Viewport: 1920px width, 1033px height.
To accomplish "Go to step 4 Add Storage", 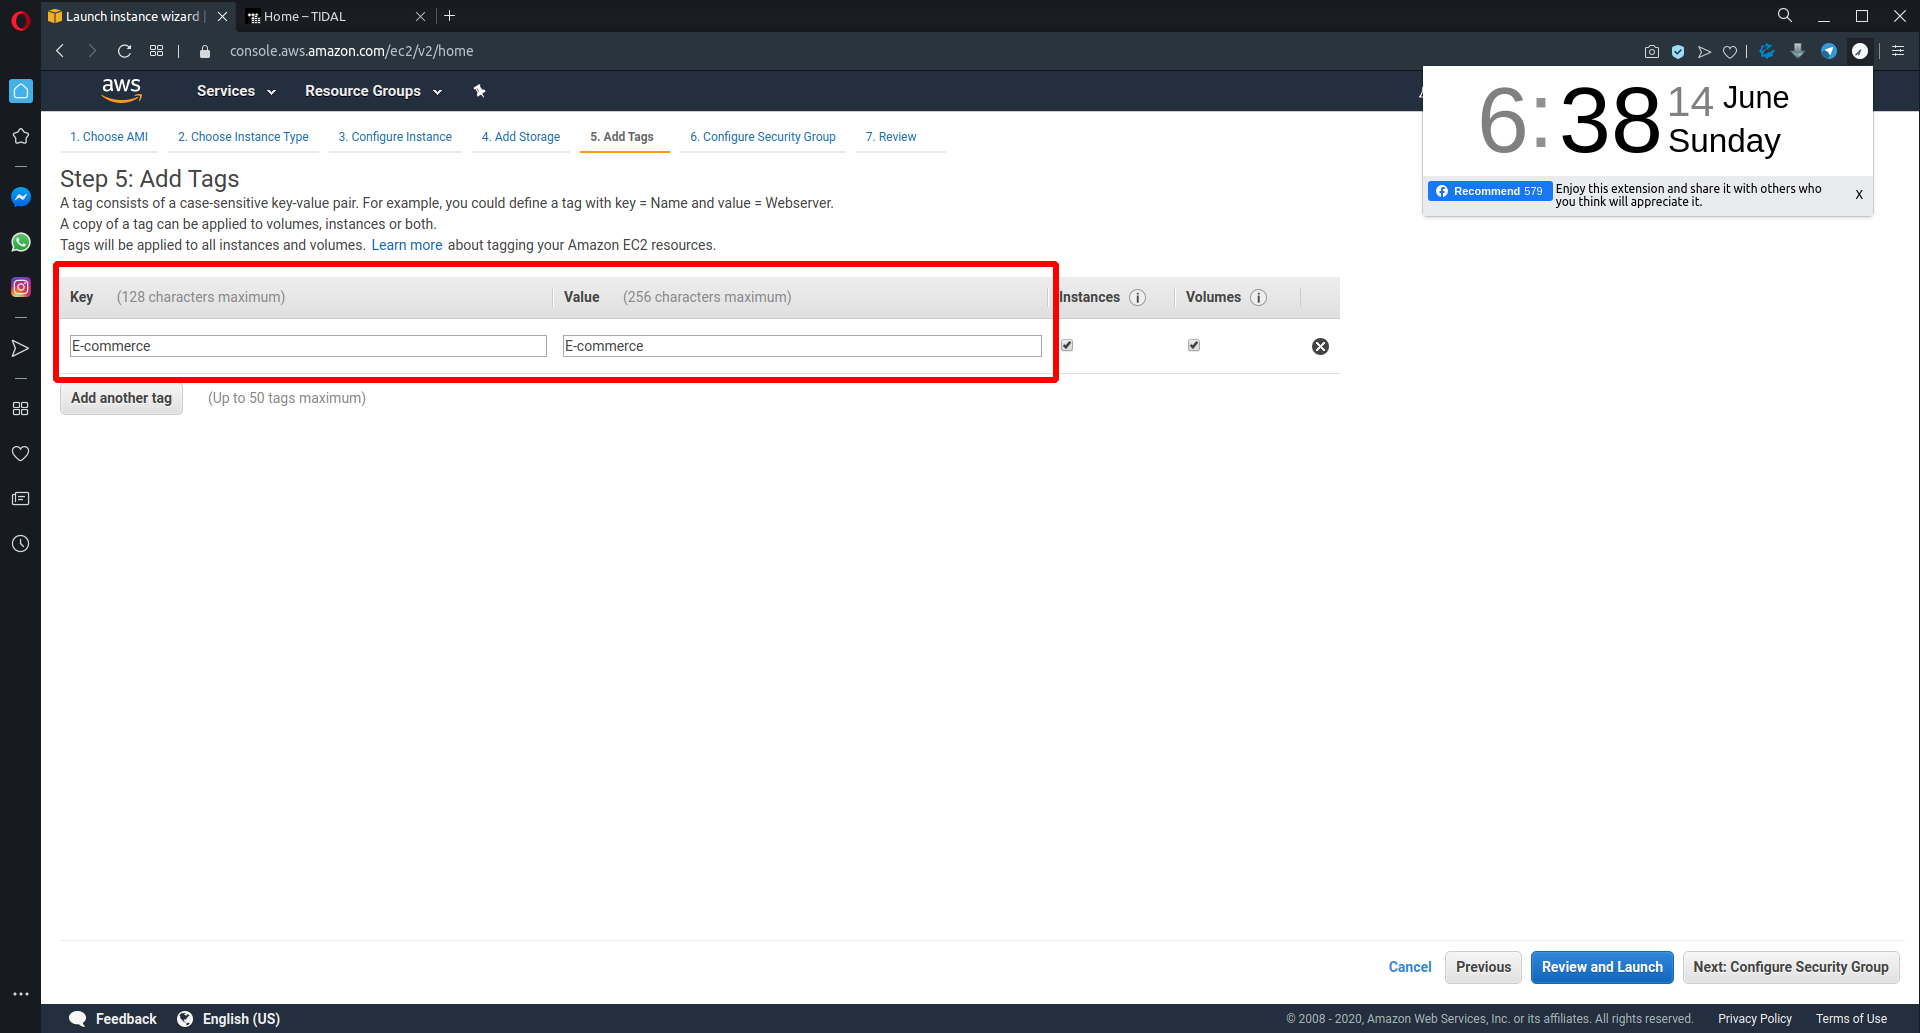I will [x=521, y=137].
